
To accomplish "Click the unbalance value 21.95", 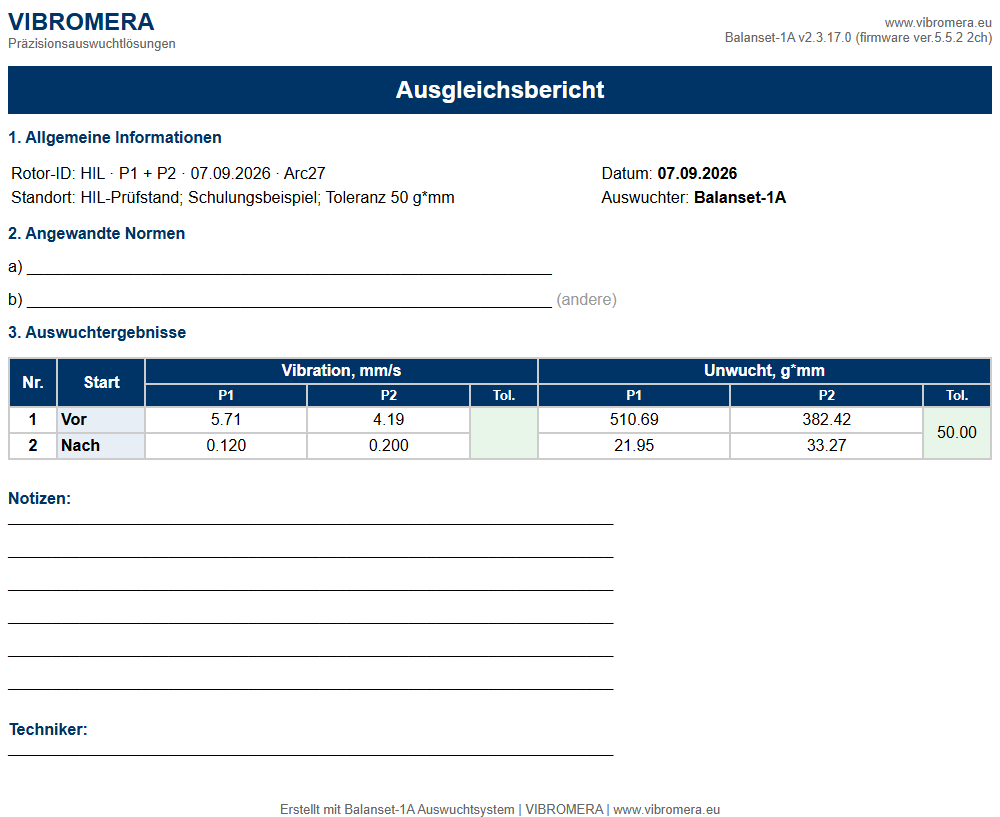I will coord(634,446).
